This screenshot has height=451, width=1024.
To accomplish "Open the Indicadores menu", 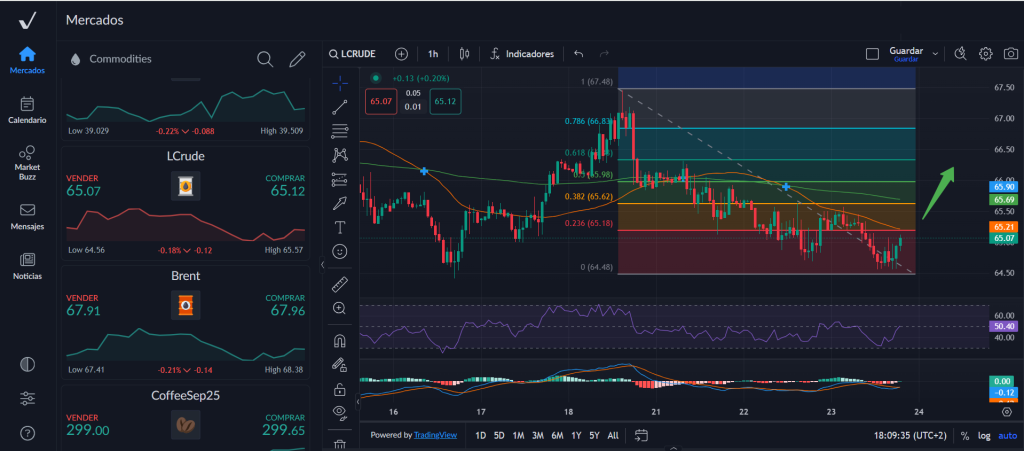I will coord(522,54).
